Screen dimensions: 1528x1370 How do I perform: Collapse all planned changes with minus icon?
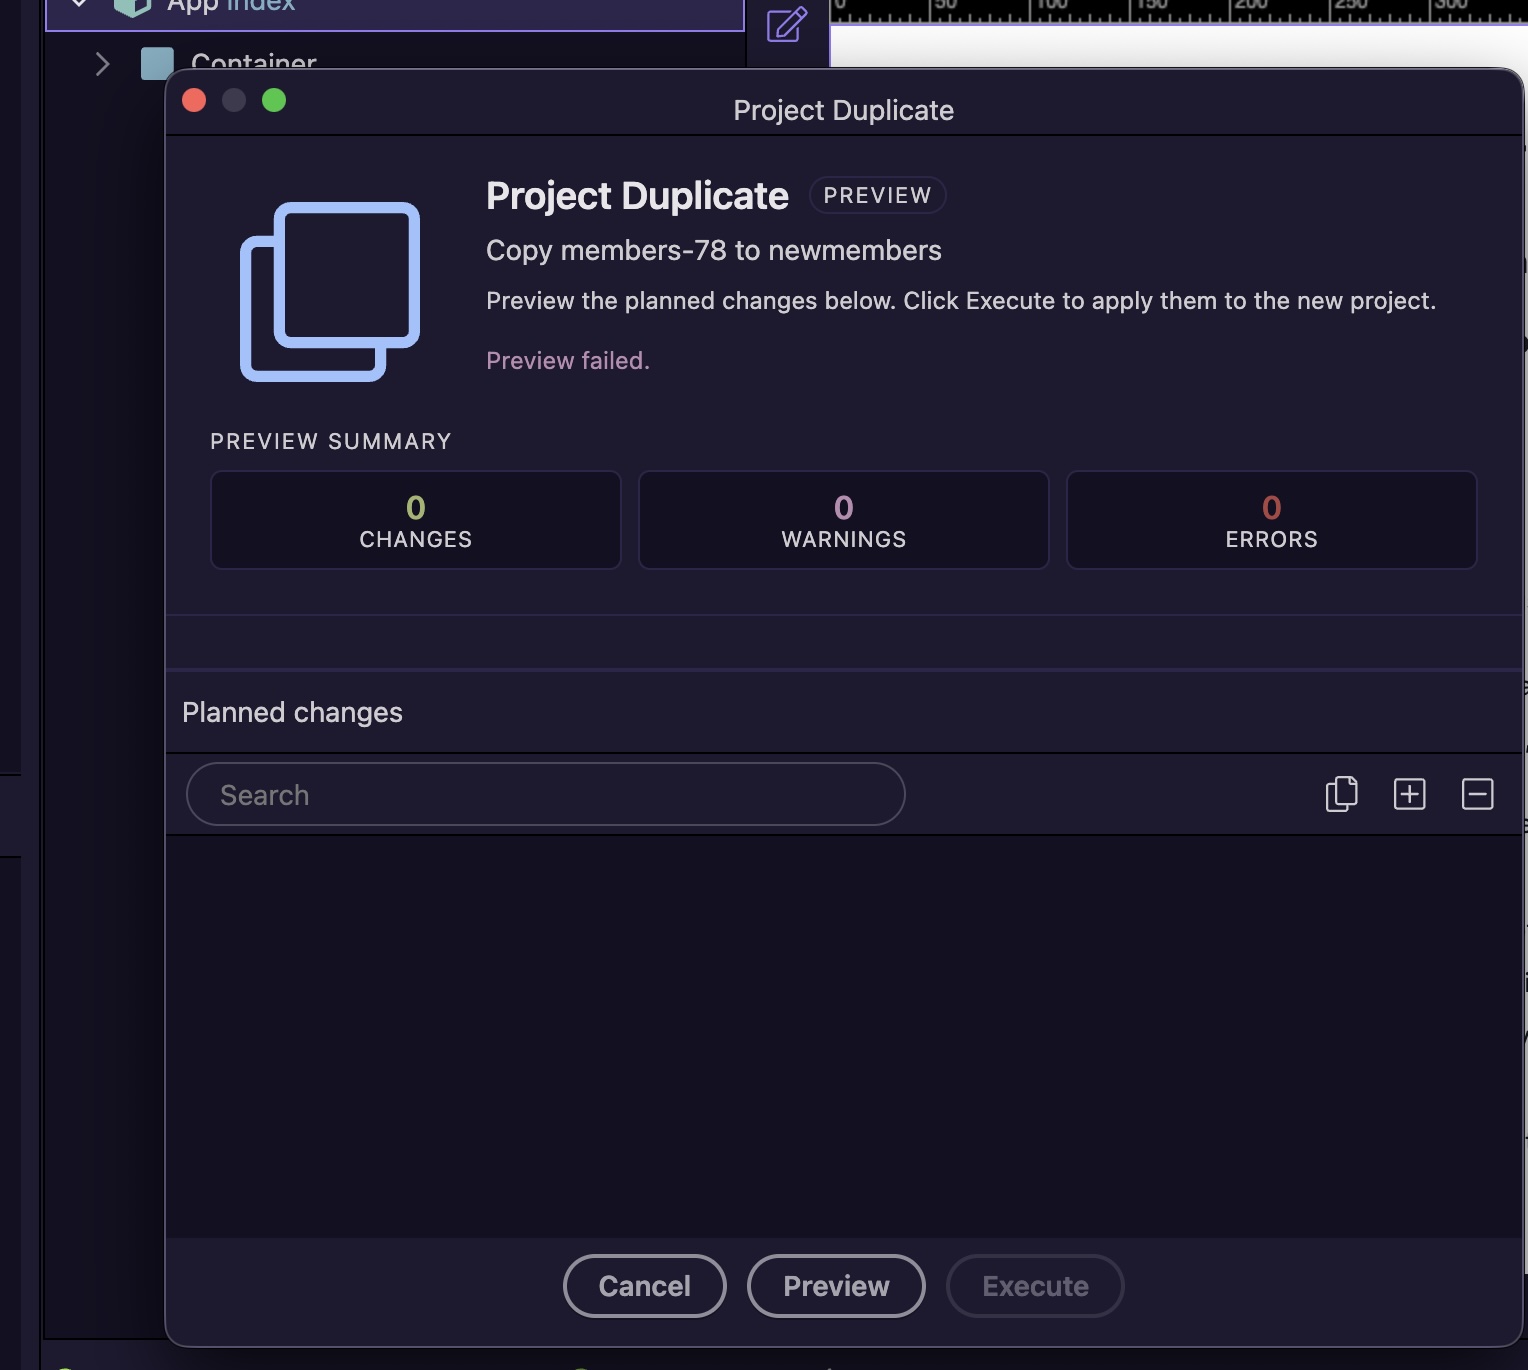click(1477, 794)
